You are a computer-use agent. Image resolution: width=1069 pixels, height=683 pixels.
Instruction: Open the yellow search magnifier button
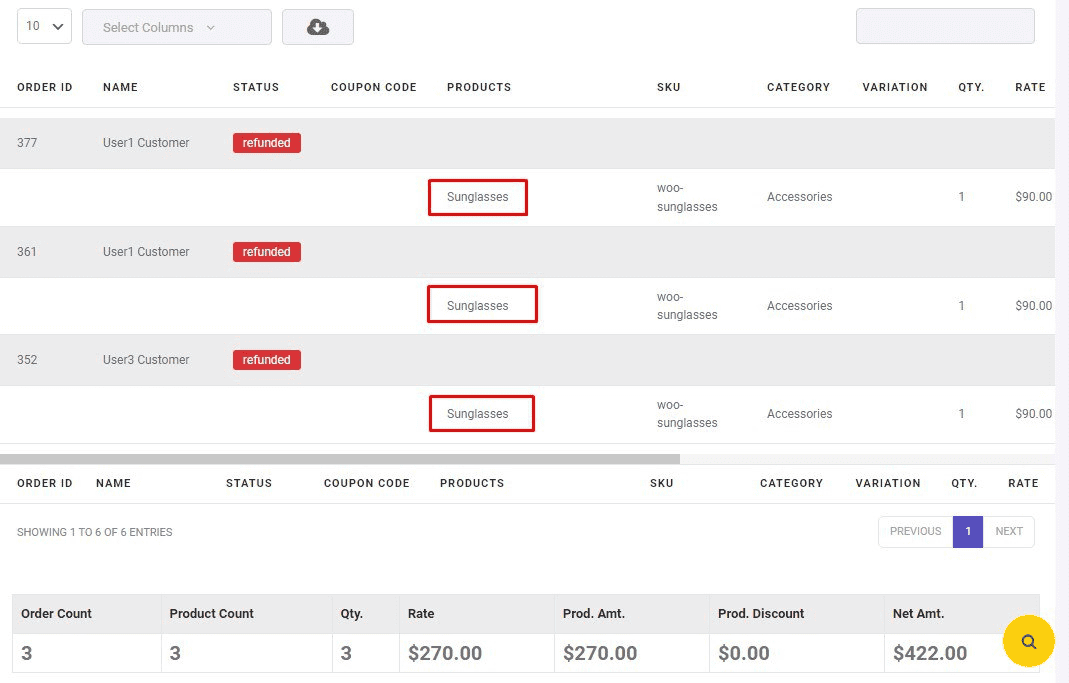(x=1029, y=641)
